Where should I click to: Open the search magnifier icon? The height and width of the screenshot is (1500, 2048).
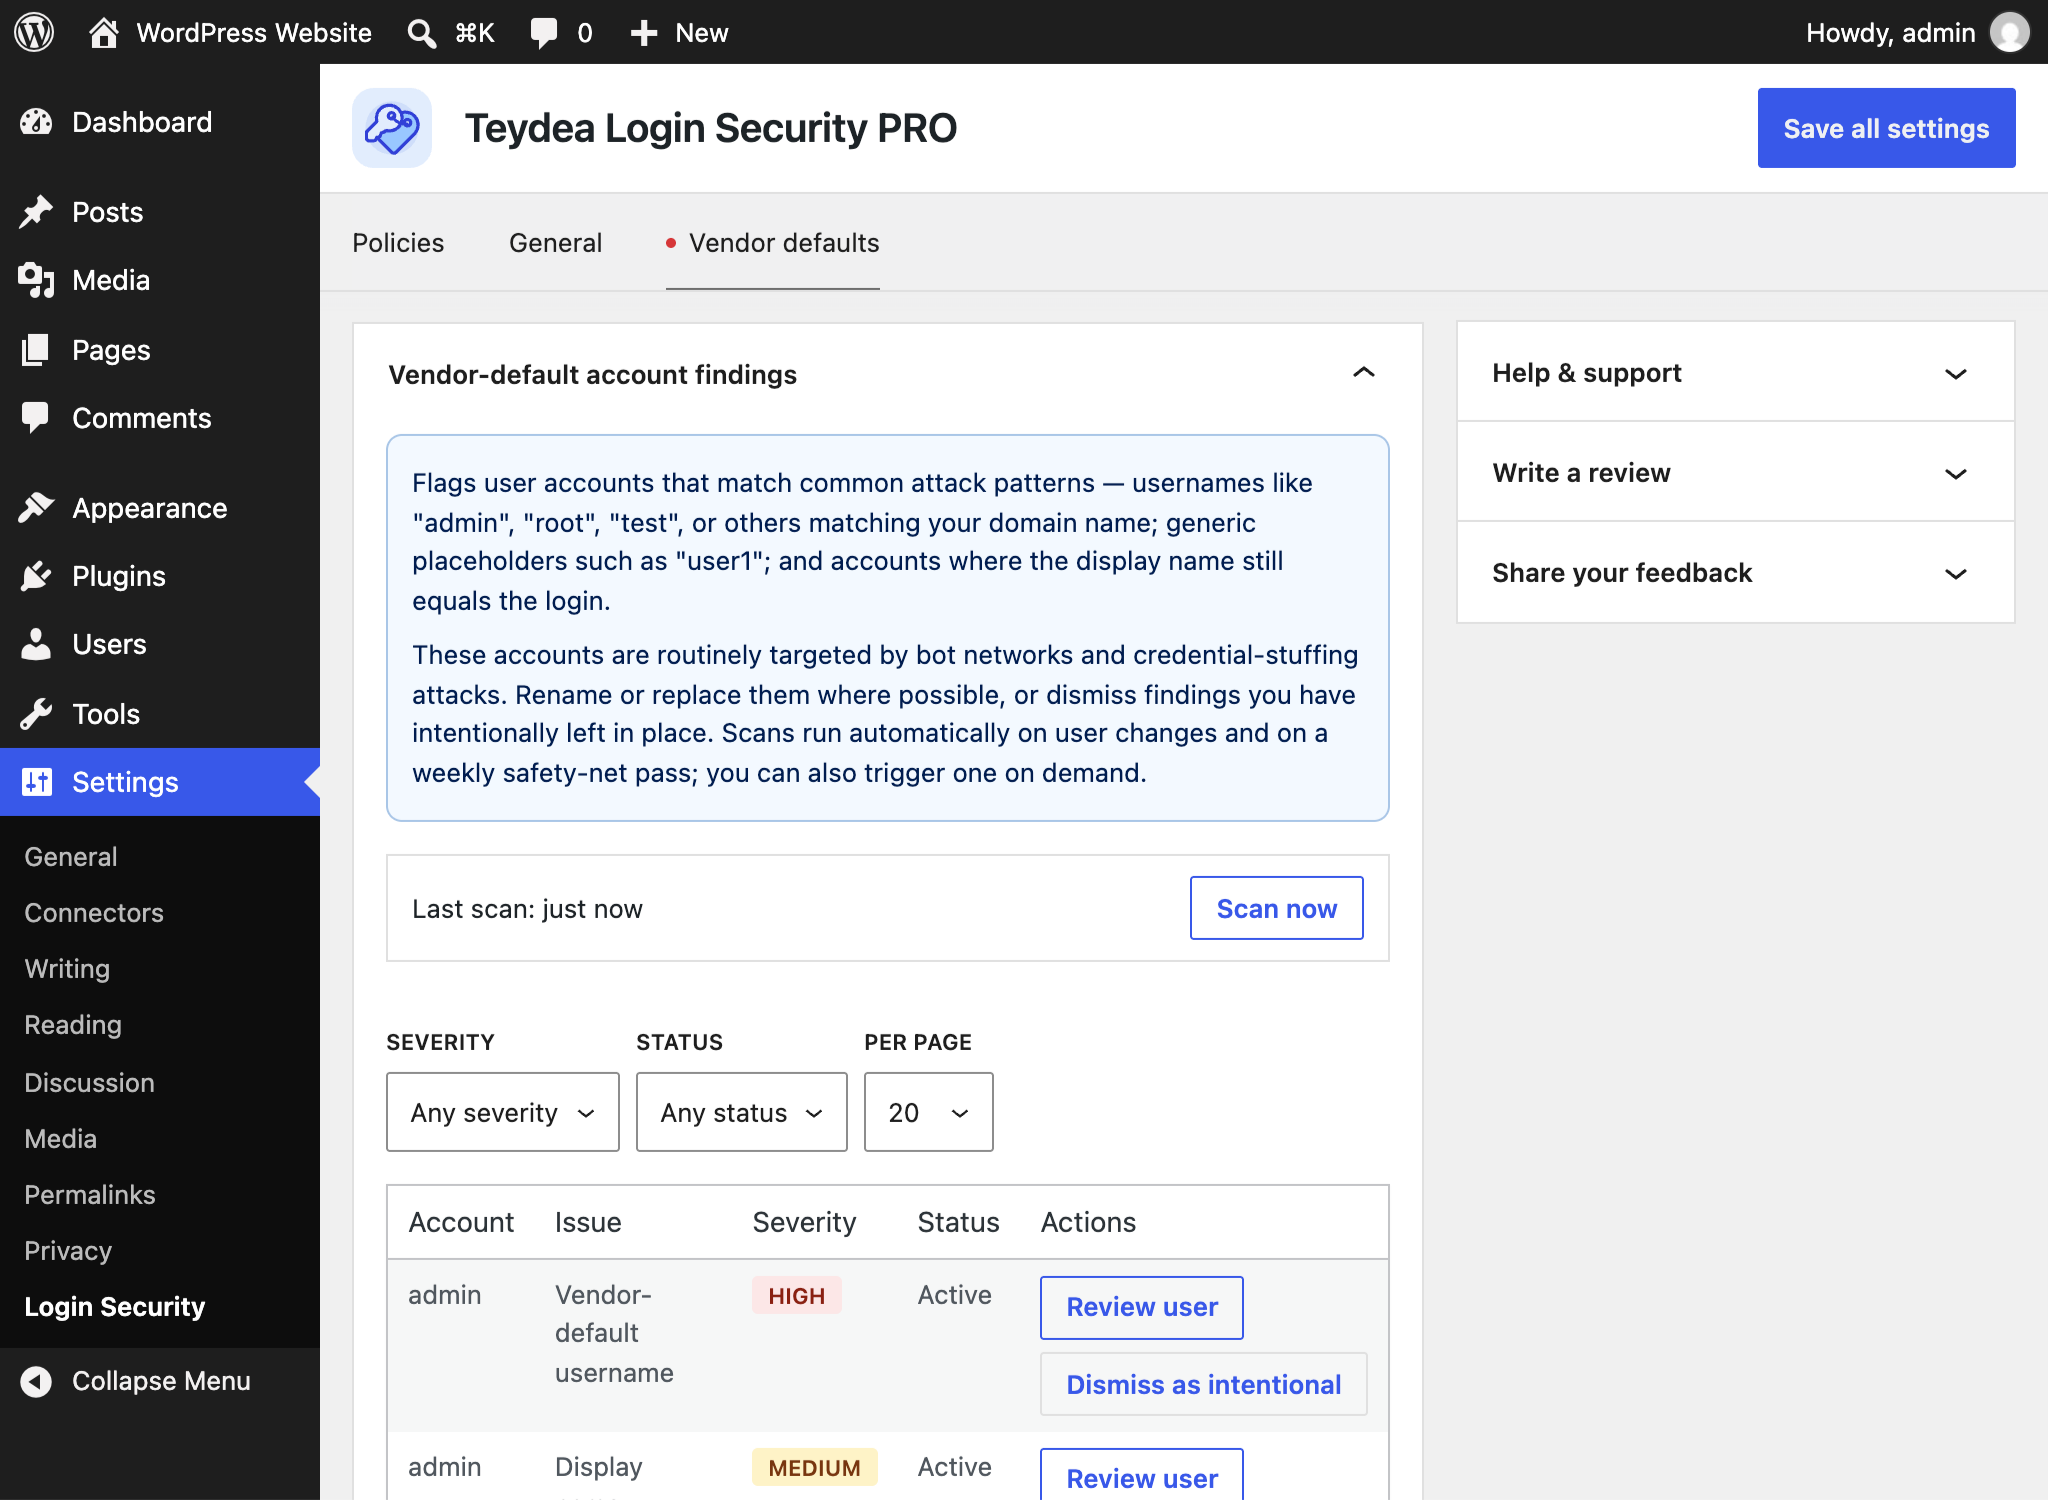(x=422, y=33)
